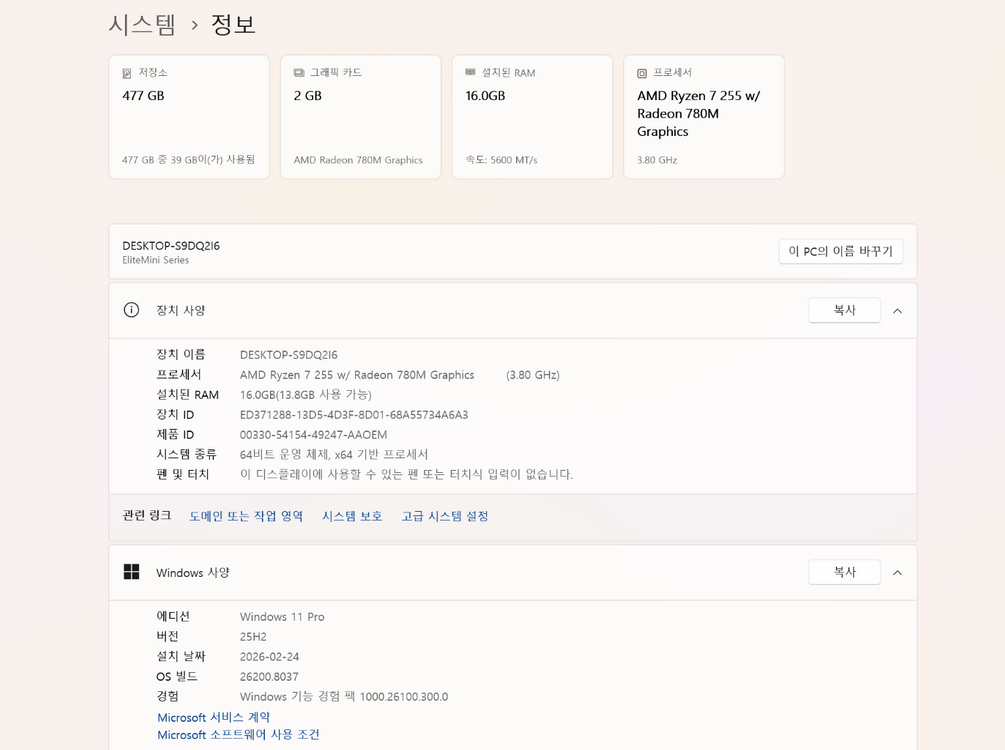Click the processor (프로세서) chip icon
The width and height of the screenshot is (1005, 750).
[x=640, y=71]
